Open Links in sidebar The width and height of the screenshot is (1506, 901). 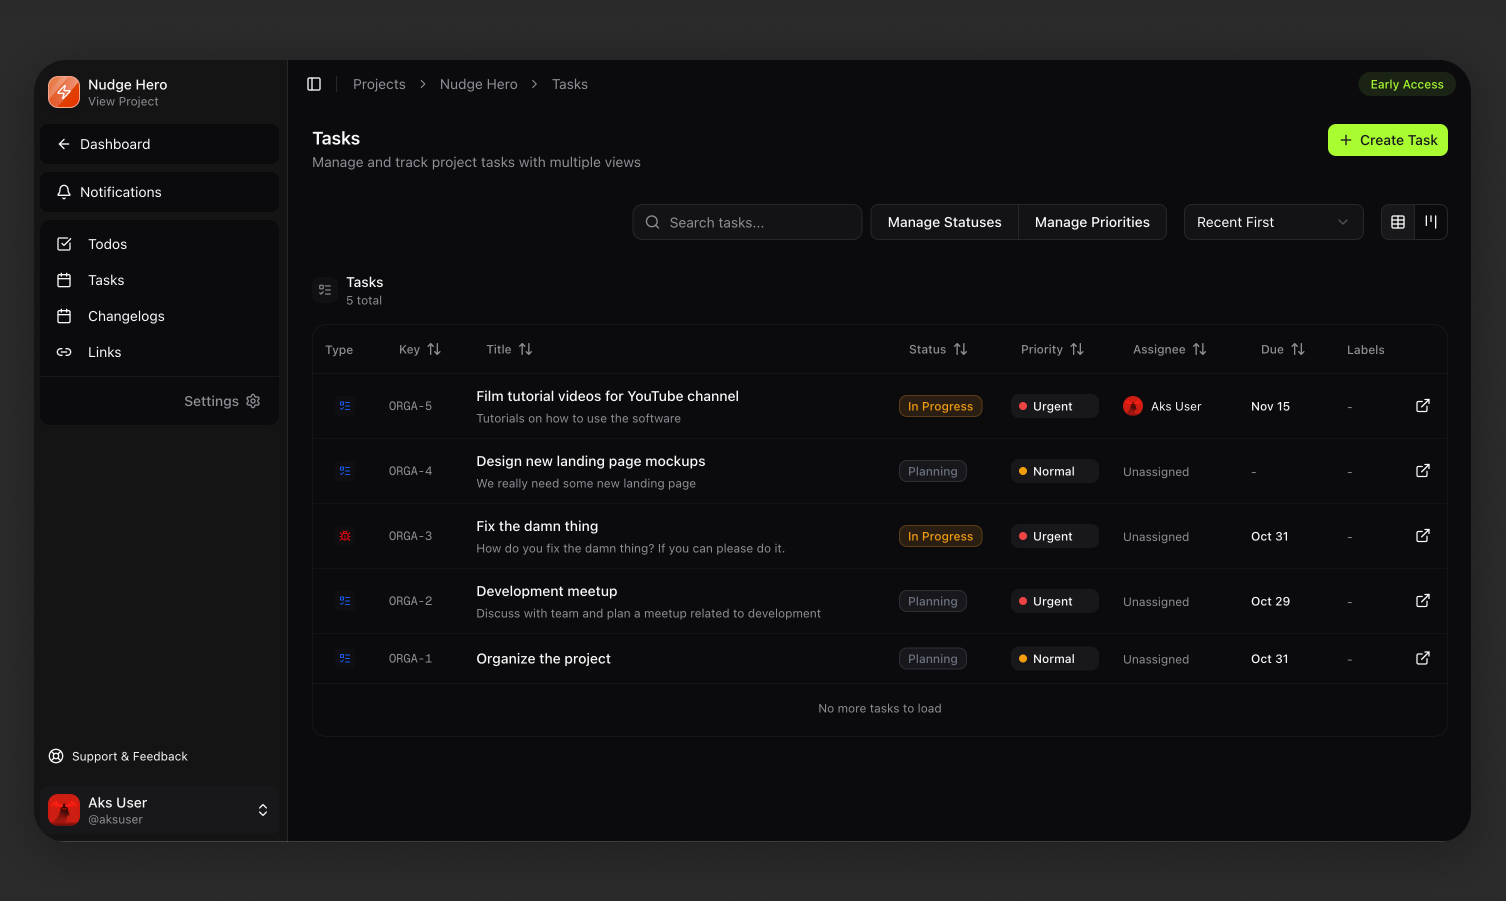159,352
